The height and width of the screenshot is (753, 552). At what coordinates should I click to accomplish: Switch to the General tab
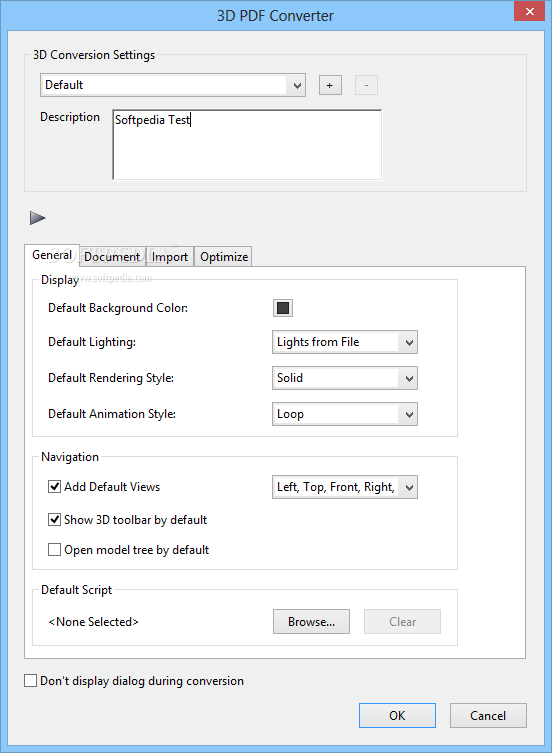(52, 255)
